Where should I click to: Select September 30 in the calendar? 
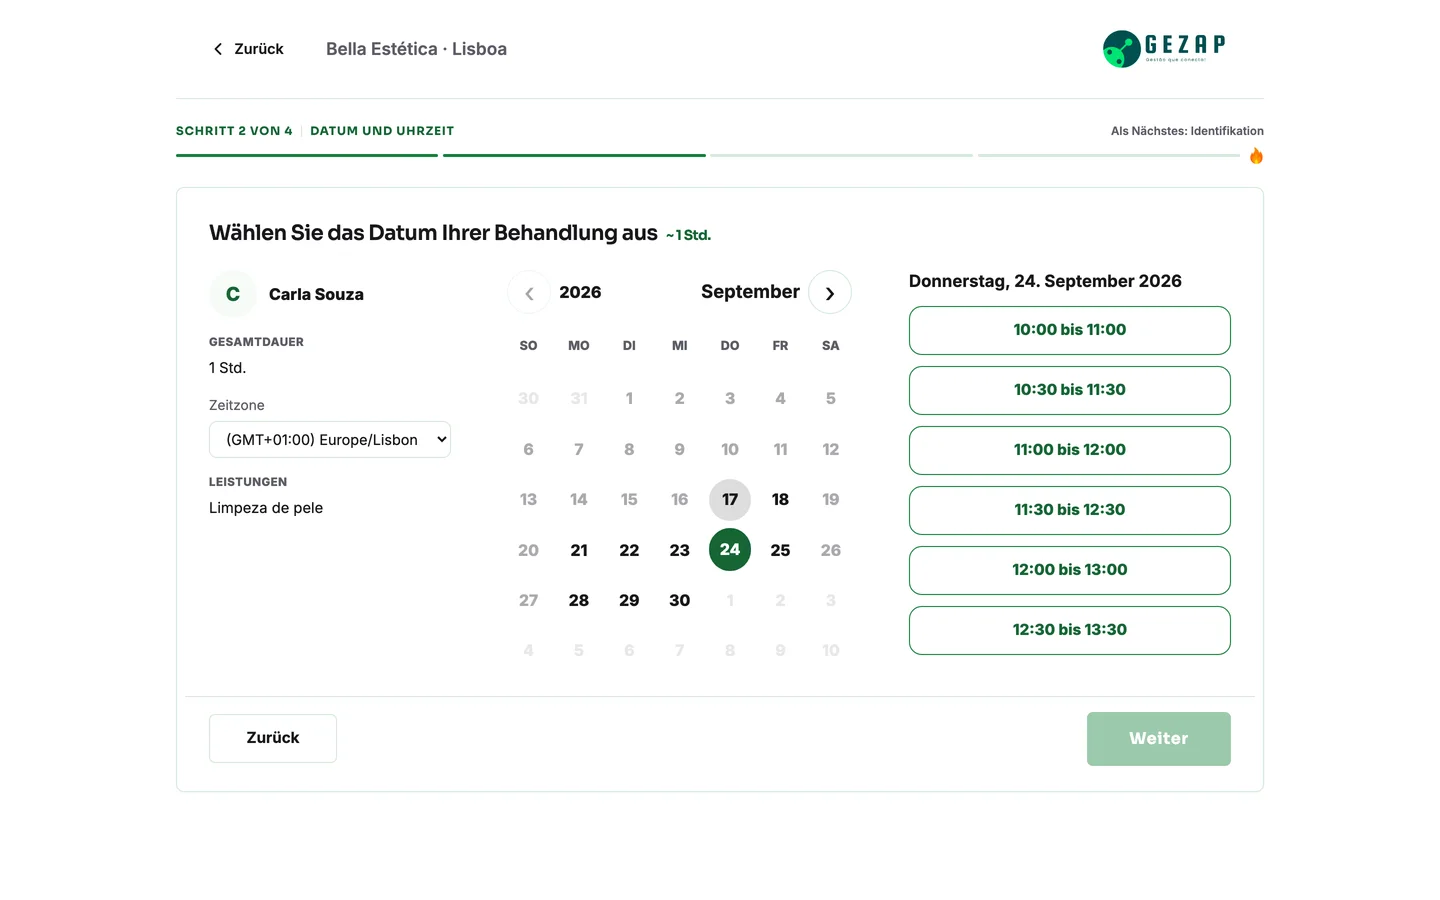(x=680, y=600)
